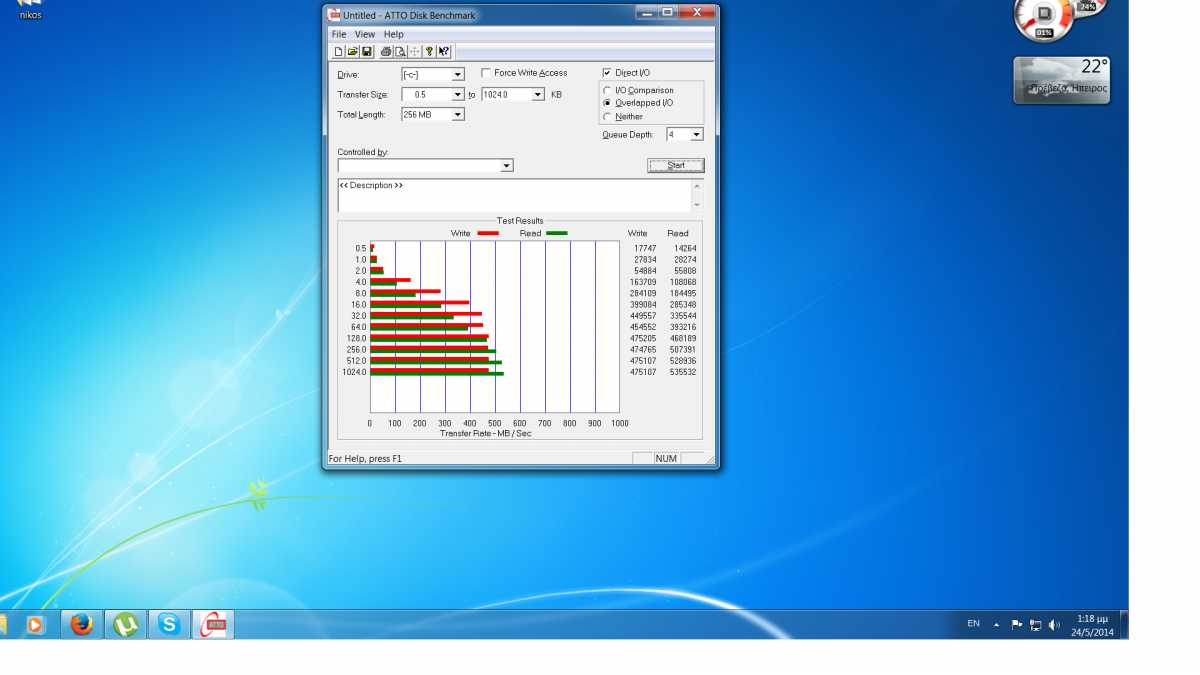Screen dimensions: 1200x675
Task: Select the Neither radio button
Action: pos(607,116)
